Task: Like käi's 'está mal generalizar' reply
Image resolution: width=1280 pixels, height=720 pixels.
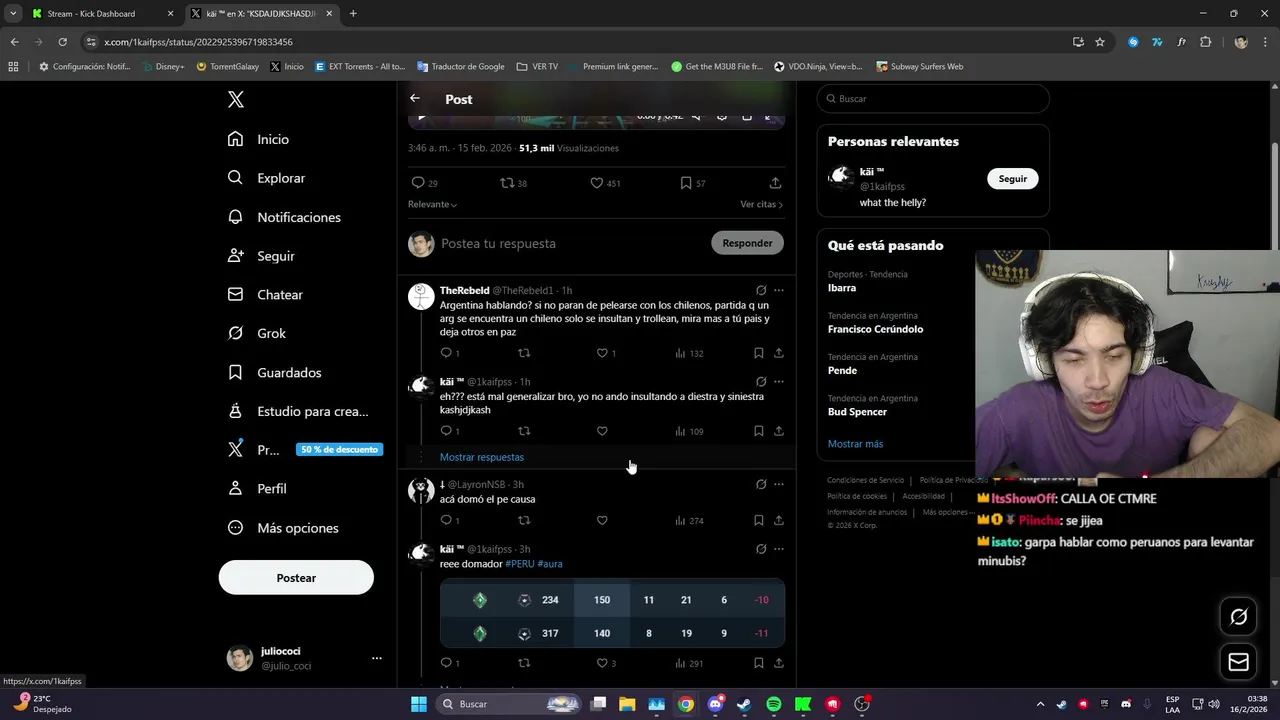Action: click(602, 431)
